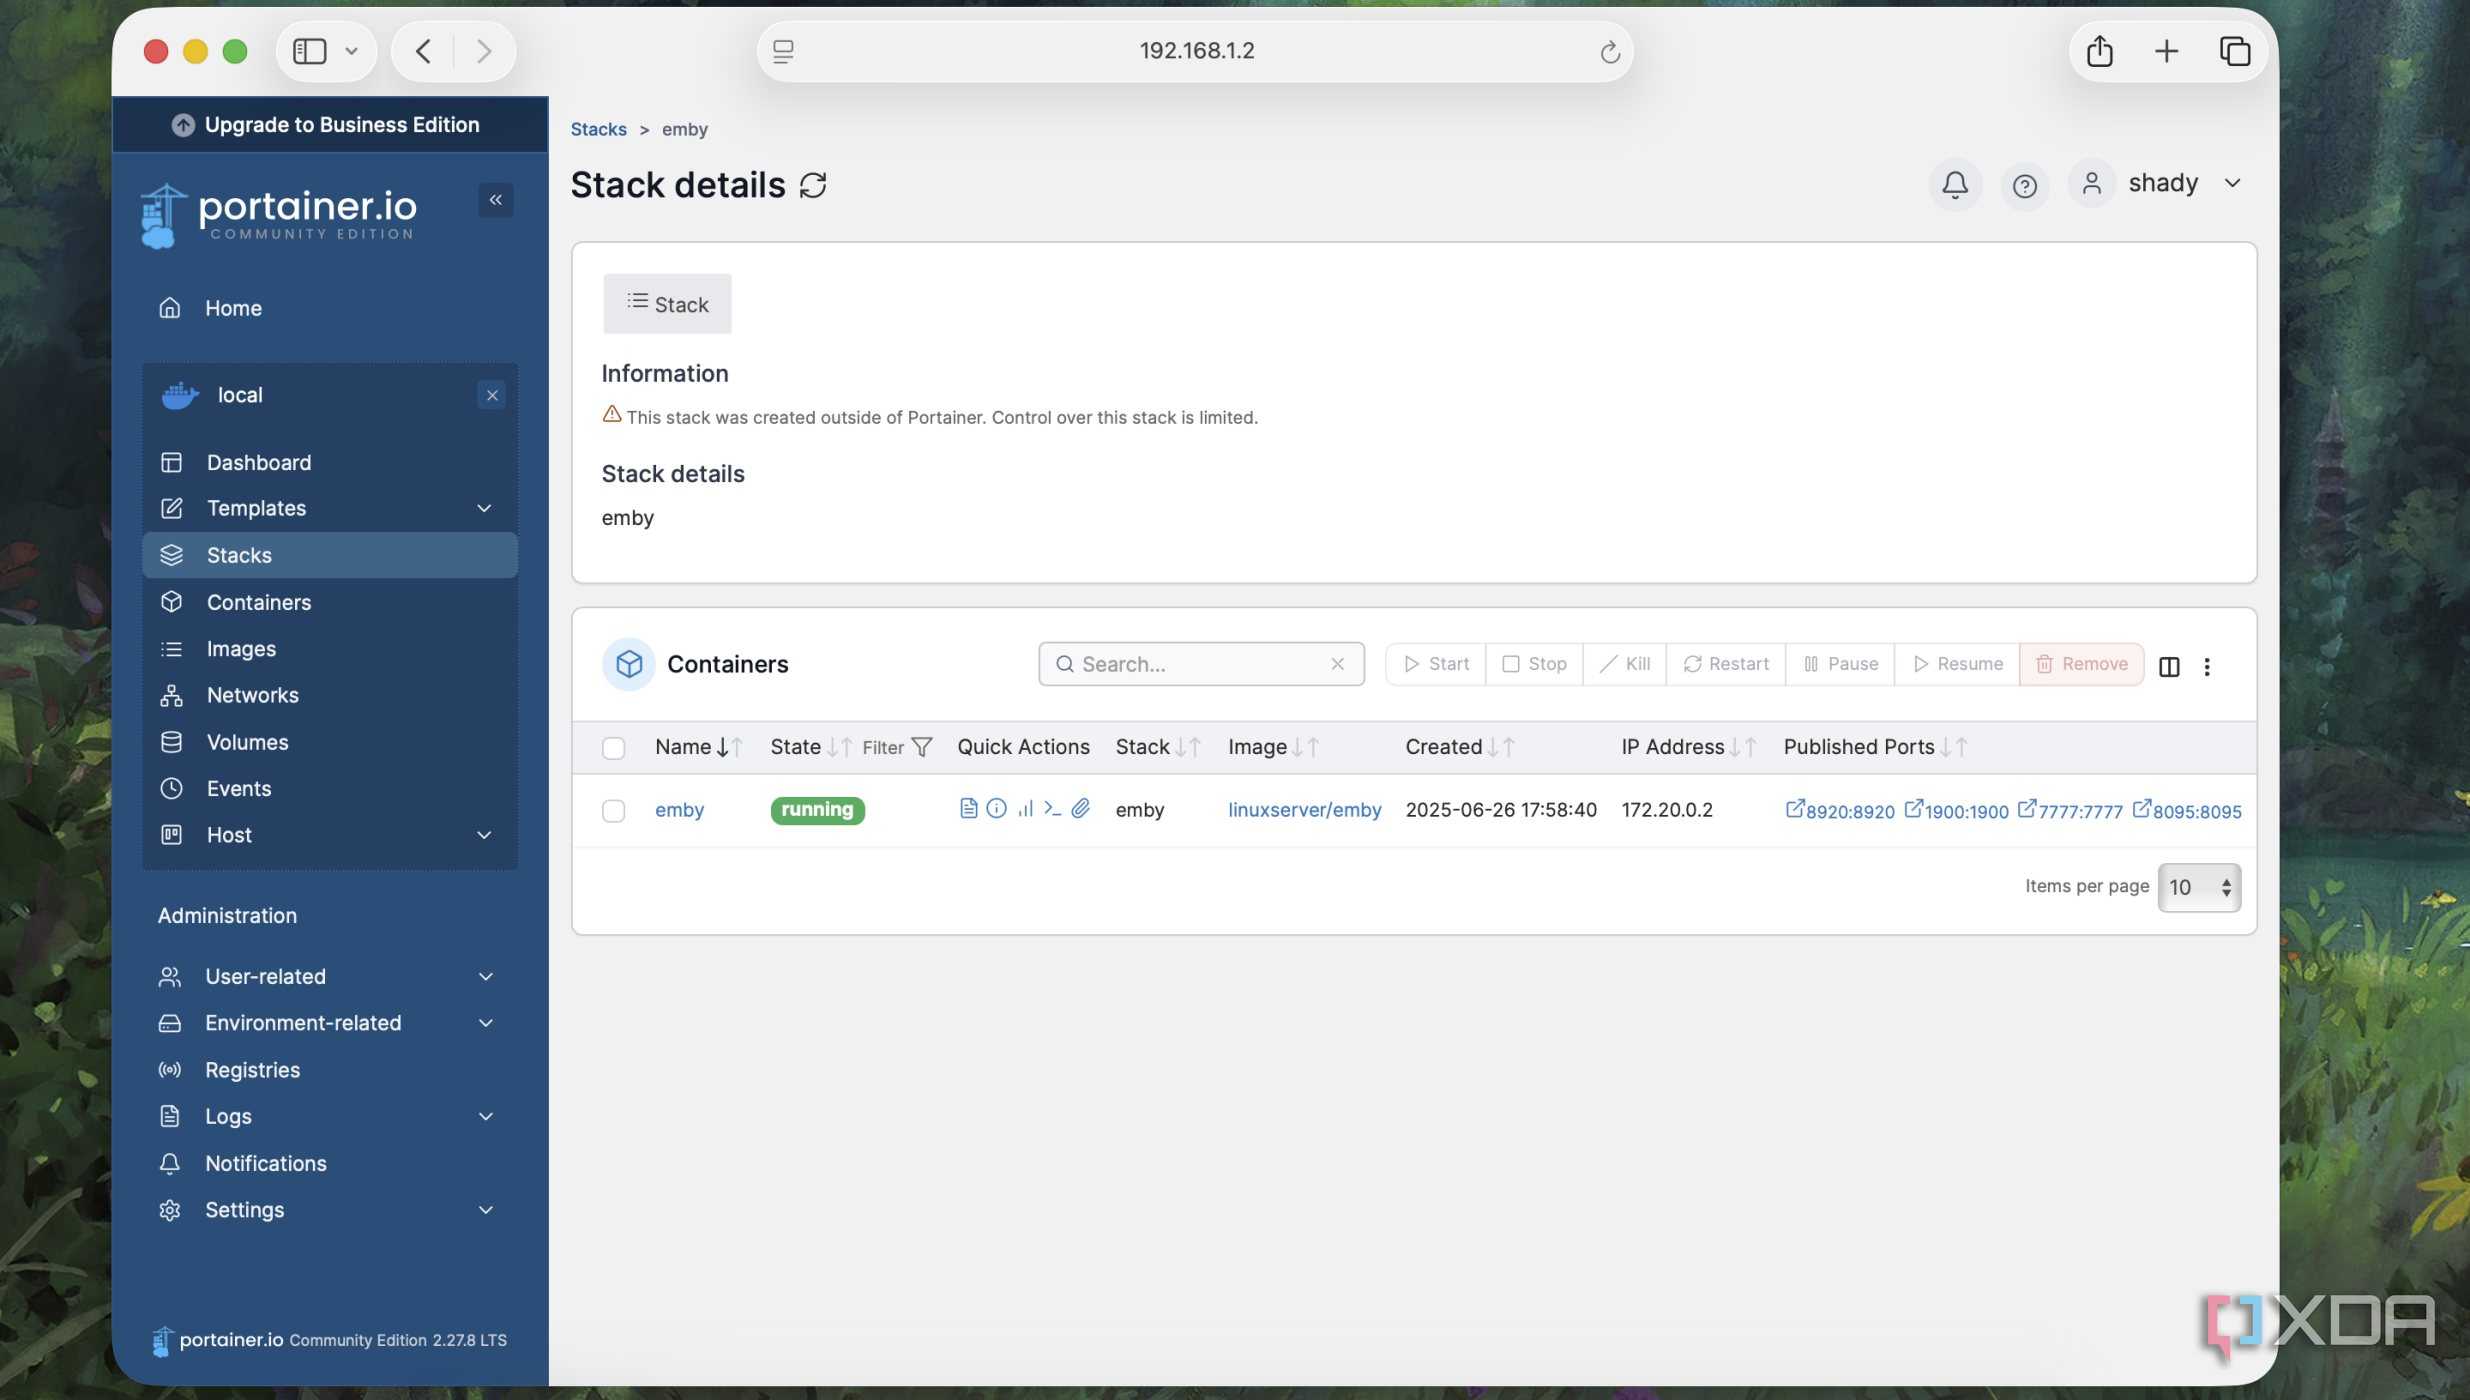Check the select-all containers checkbox

tap(613, 747)
